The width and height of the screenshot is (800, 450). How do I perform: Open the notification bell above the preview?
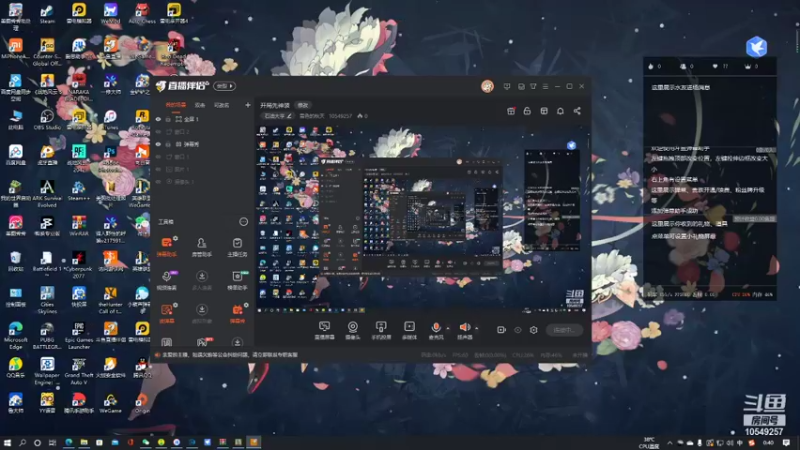pos(560,111)
